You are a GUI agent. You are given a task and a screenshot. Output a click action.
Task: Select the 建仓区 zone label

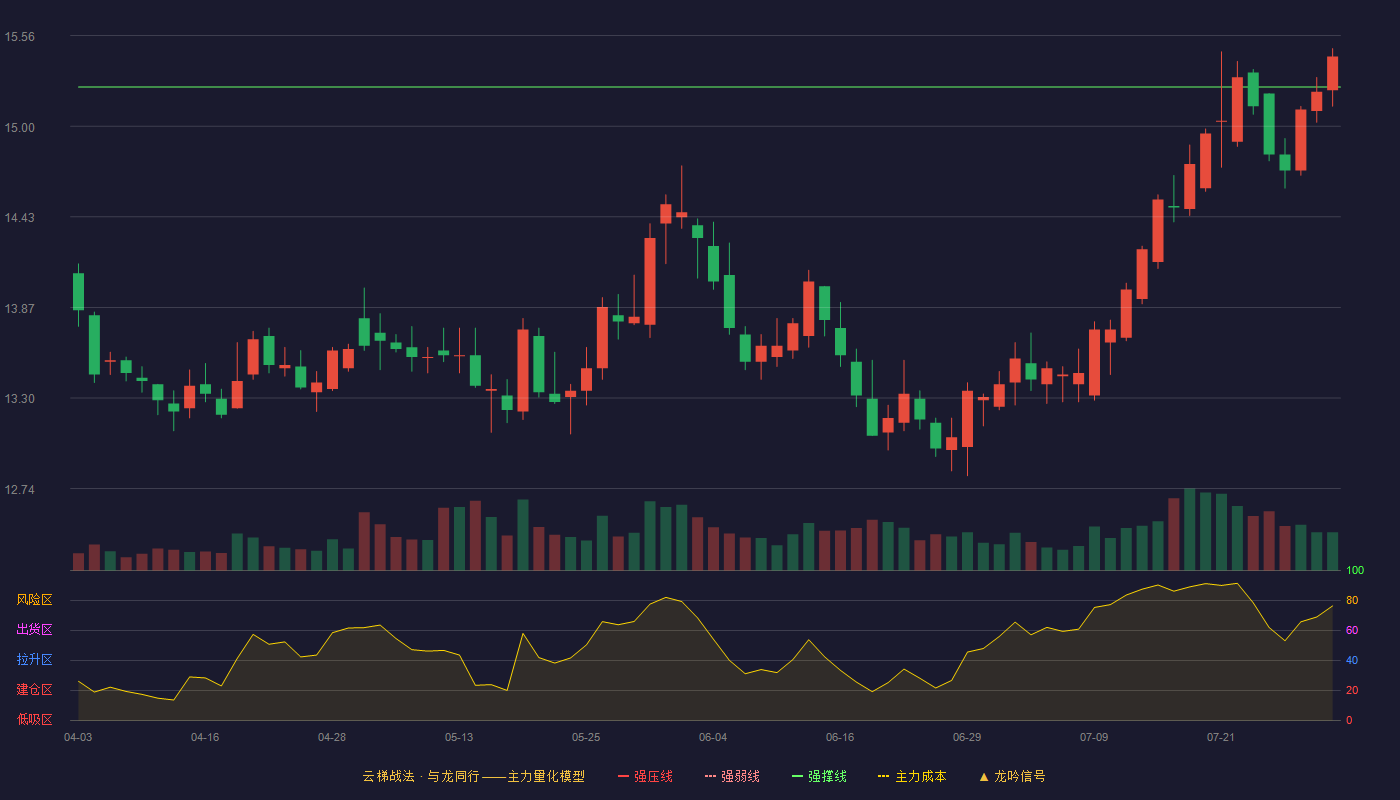click(34, 690)
